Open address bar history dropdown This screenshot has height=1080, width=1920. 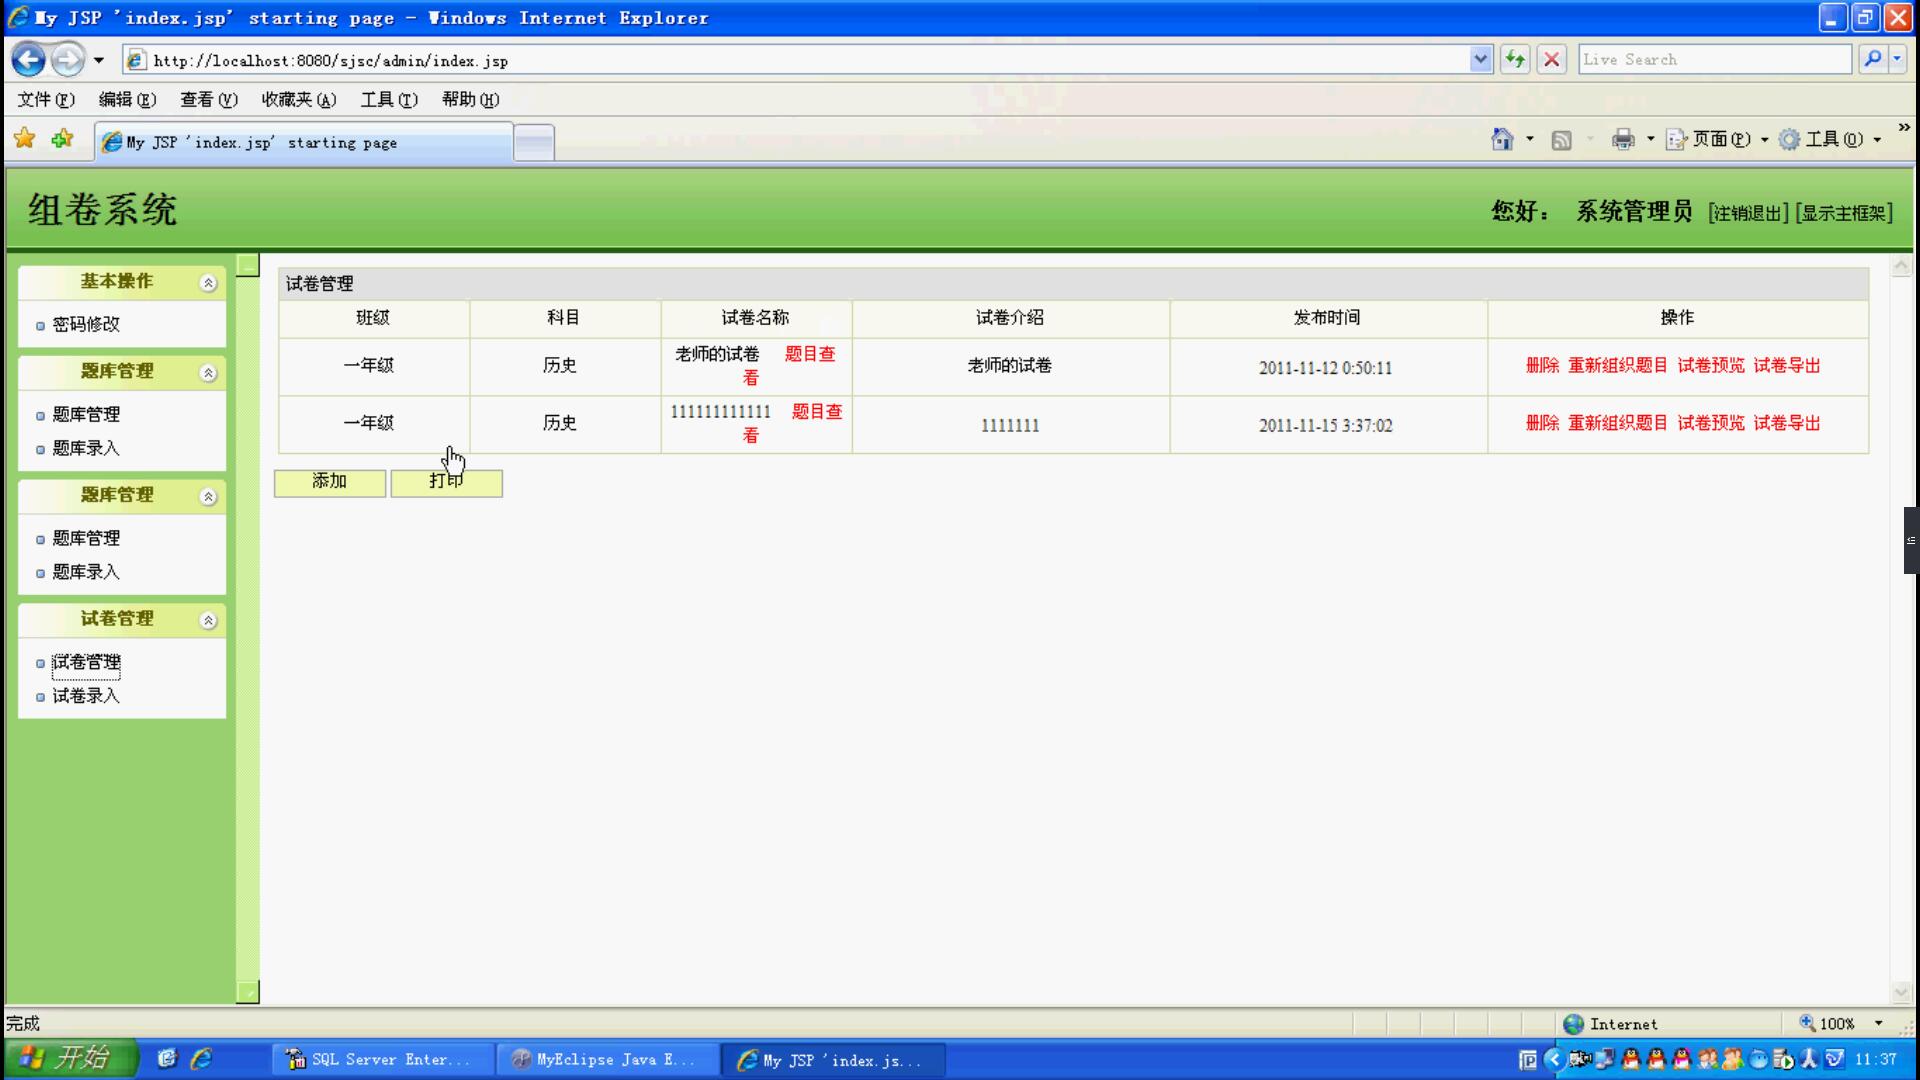point(1481,60)
